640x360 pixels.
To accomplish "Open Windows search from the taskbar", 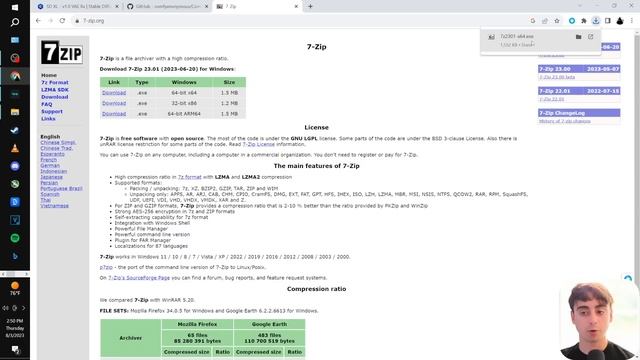I will [x=15, y=22].
